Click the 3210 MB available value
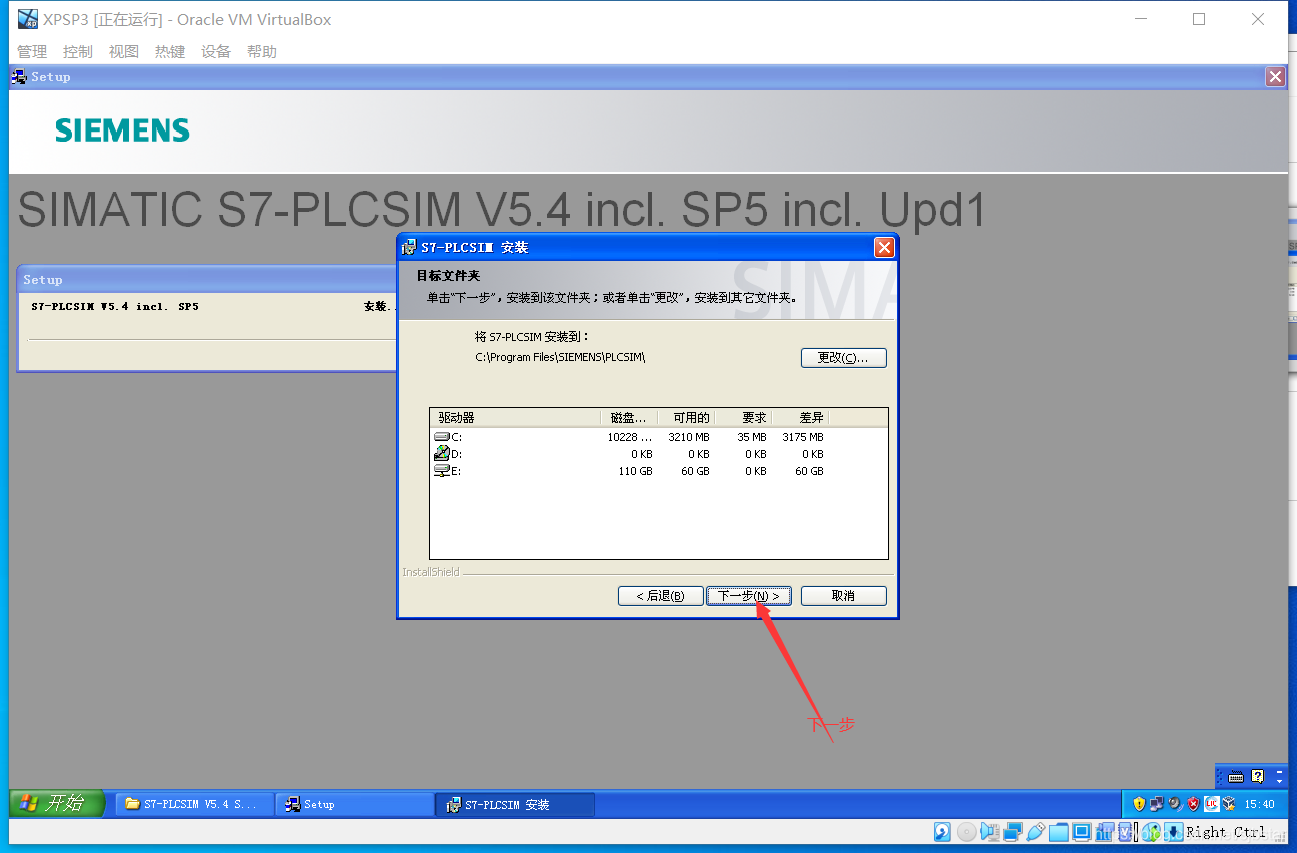The height and width of the screenshot is (853, 1297). click(689, 437)
